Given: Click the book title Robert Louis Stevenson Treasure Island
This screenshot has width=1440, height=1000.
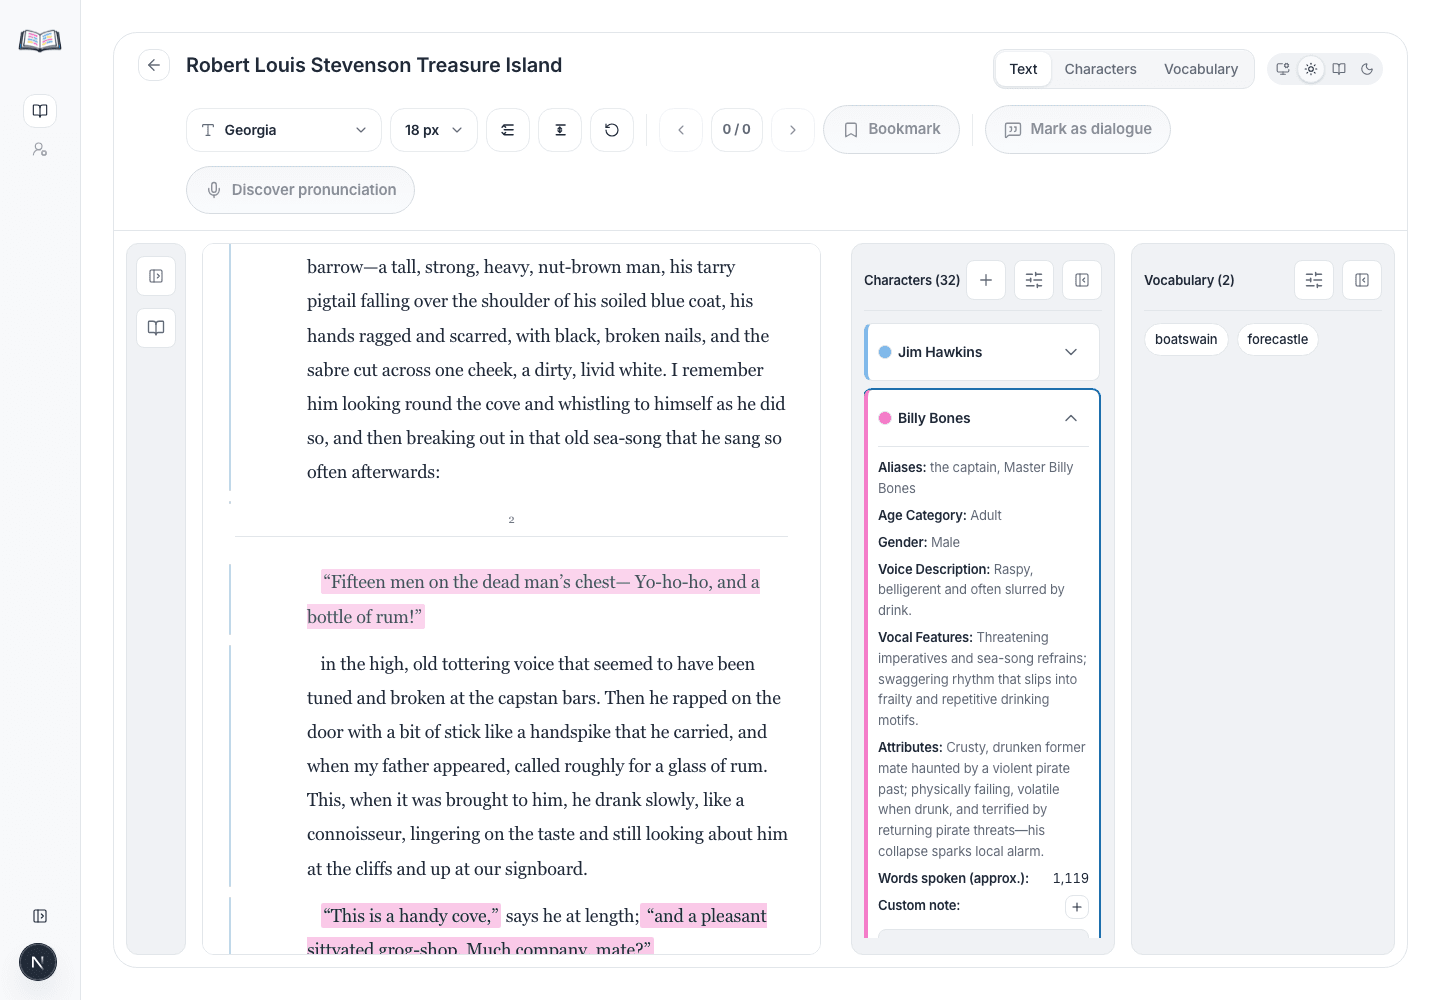Looking at the screenshot, I should click(374, 65).
